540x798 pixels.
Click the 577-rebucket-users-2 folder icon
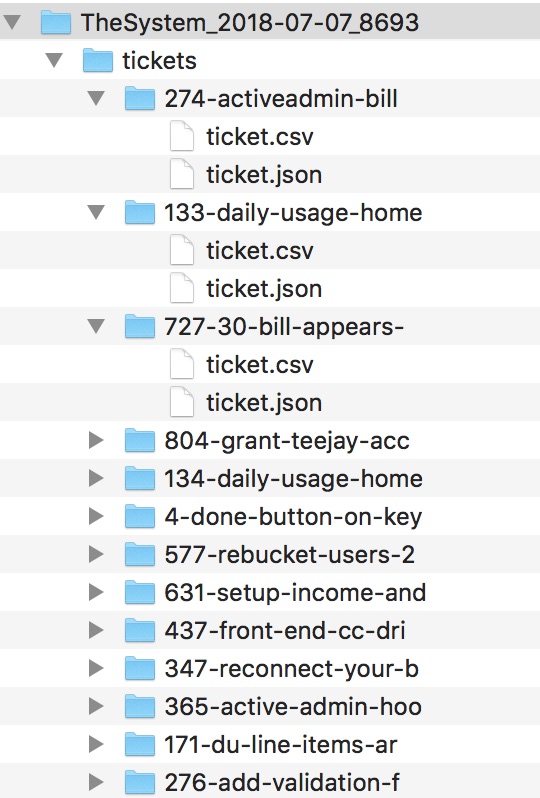pyautogui.click(x=139, y=554)
